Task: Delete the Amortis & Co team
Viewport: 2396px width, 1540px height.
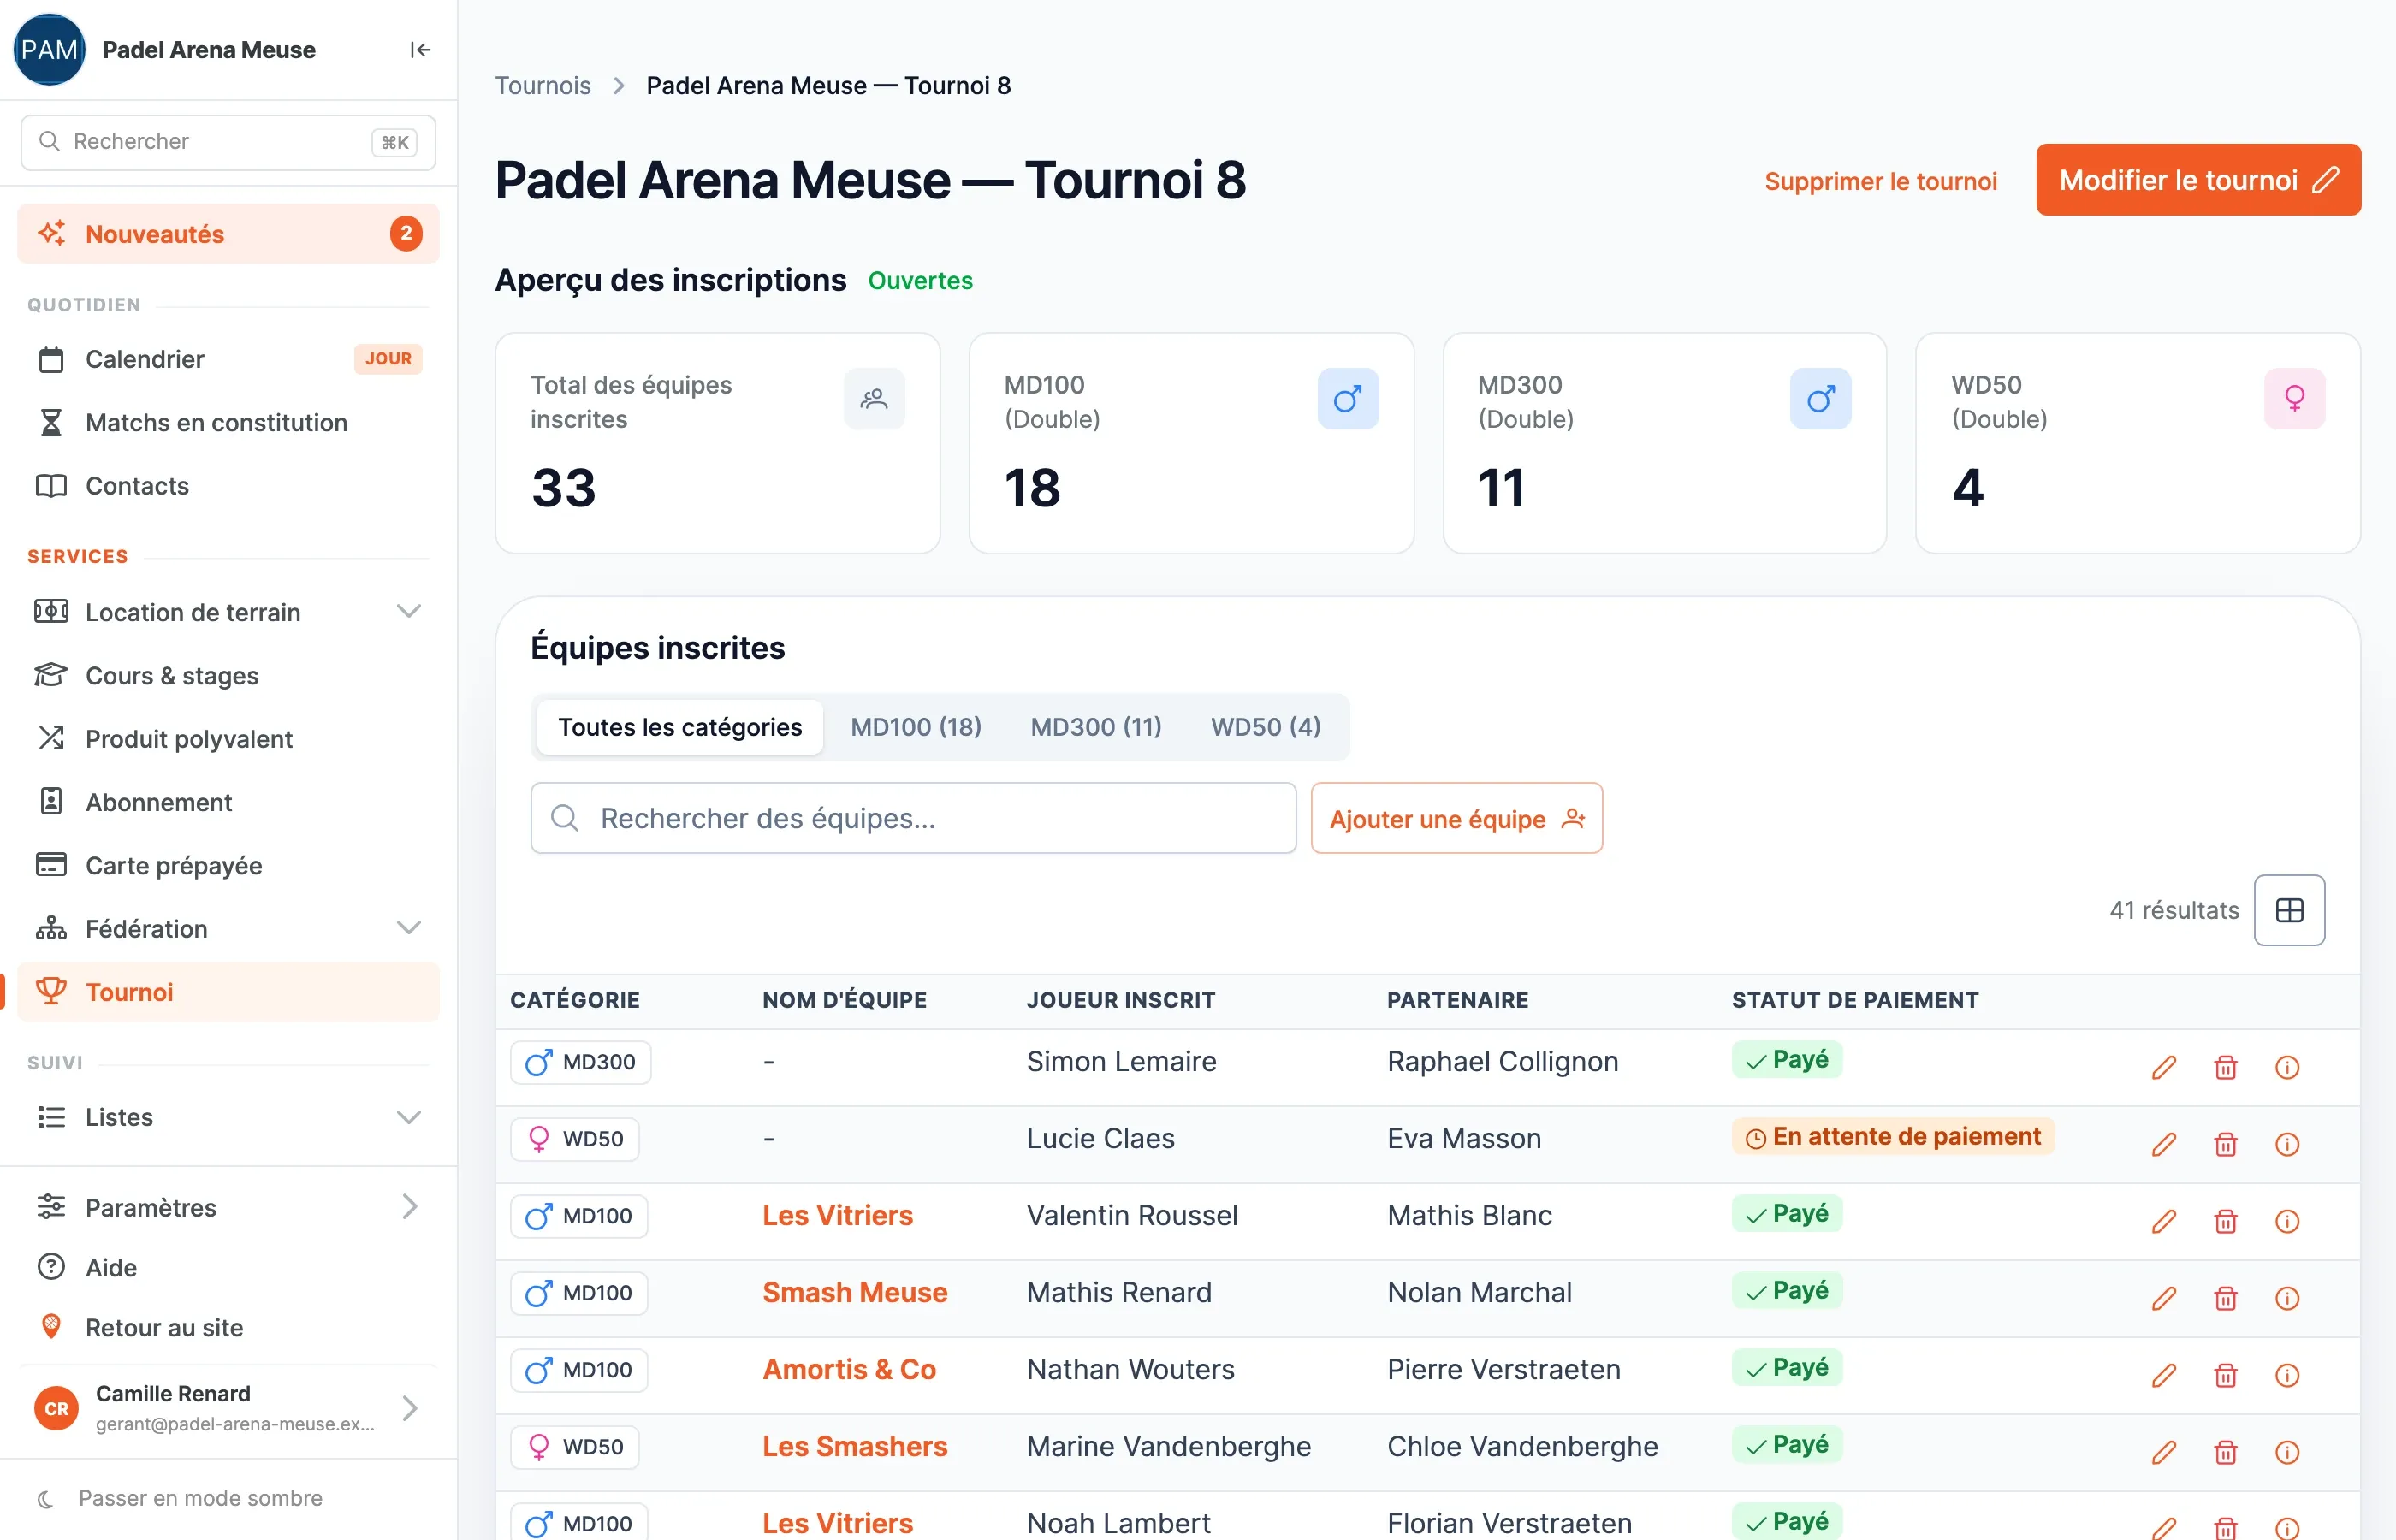Action: (x=2225, y=1375)
